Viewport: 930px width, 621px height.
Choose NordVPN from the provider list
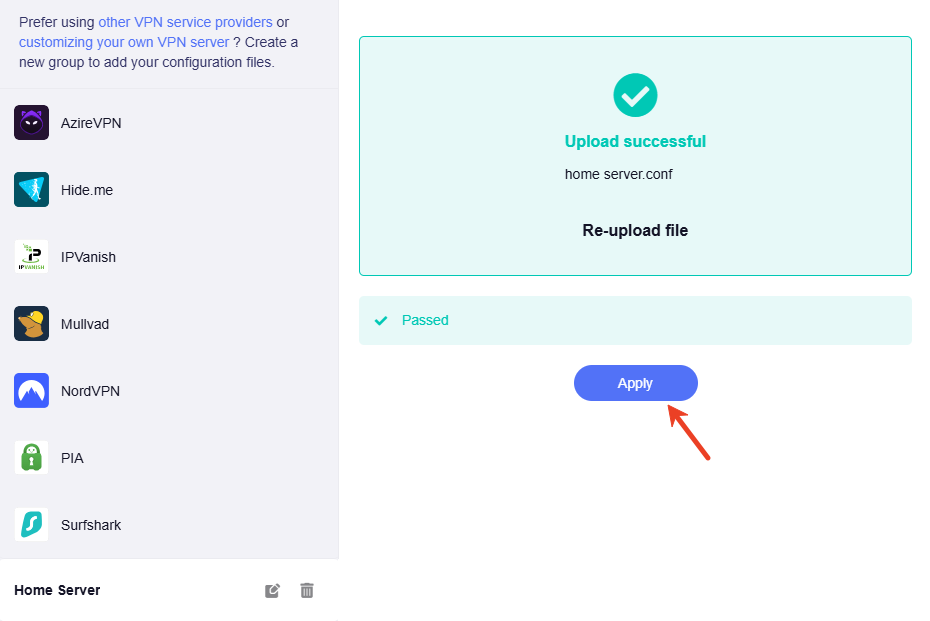click(x=90, y=391)
